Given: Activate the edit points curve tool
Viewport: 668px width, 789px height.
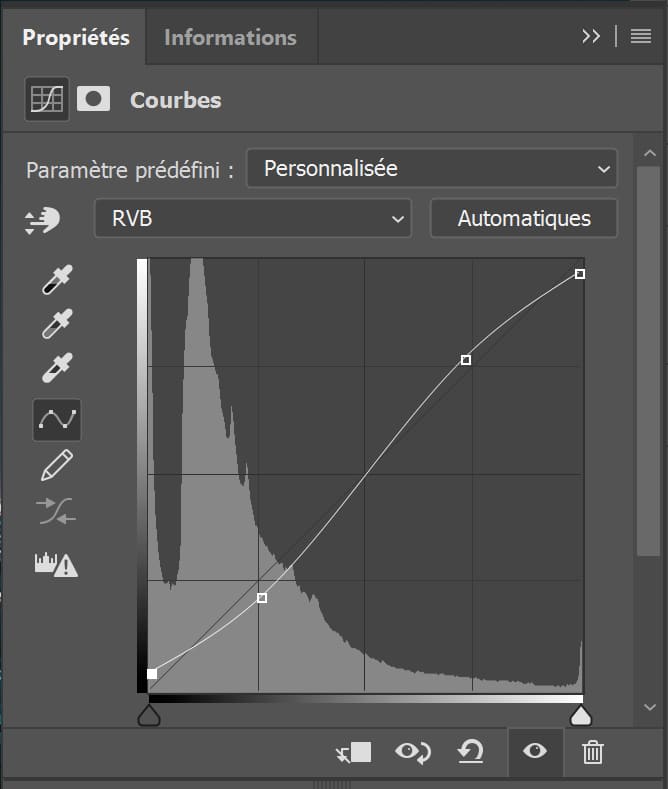Looking at the screenshot, I should coord(57,420).
